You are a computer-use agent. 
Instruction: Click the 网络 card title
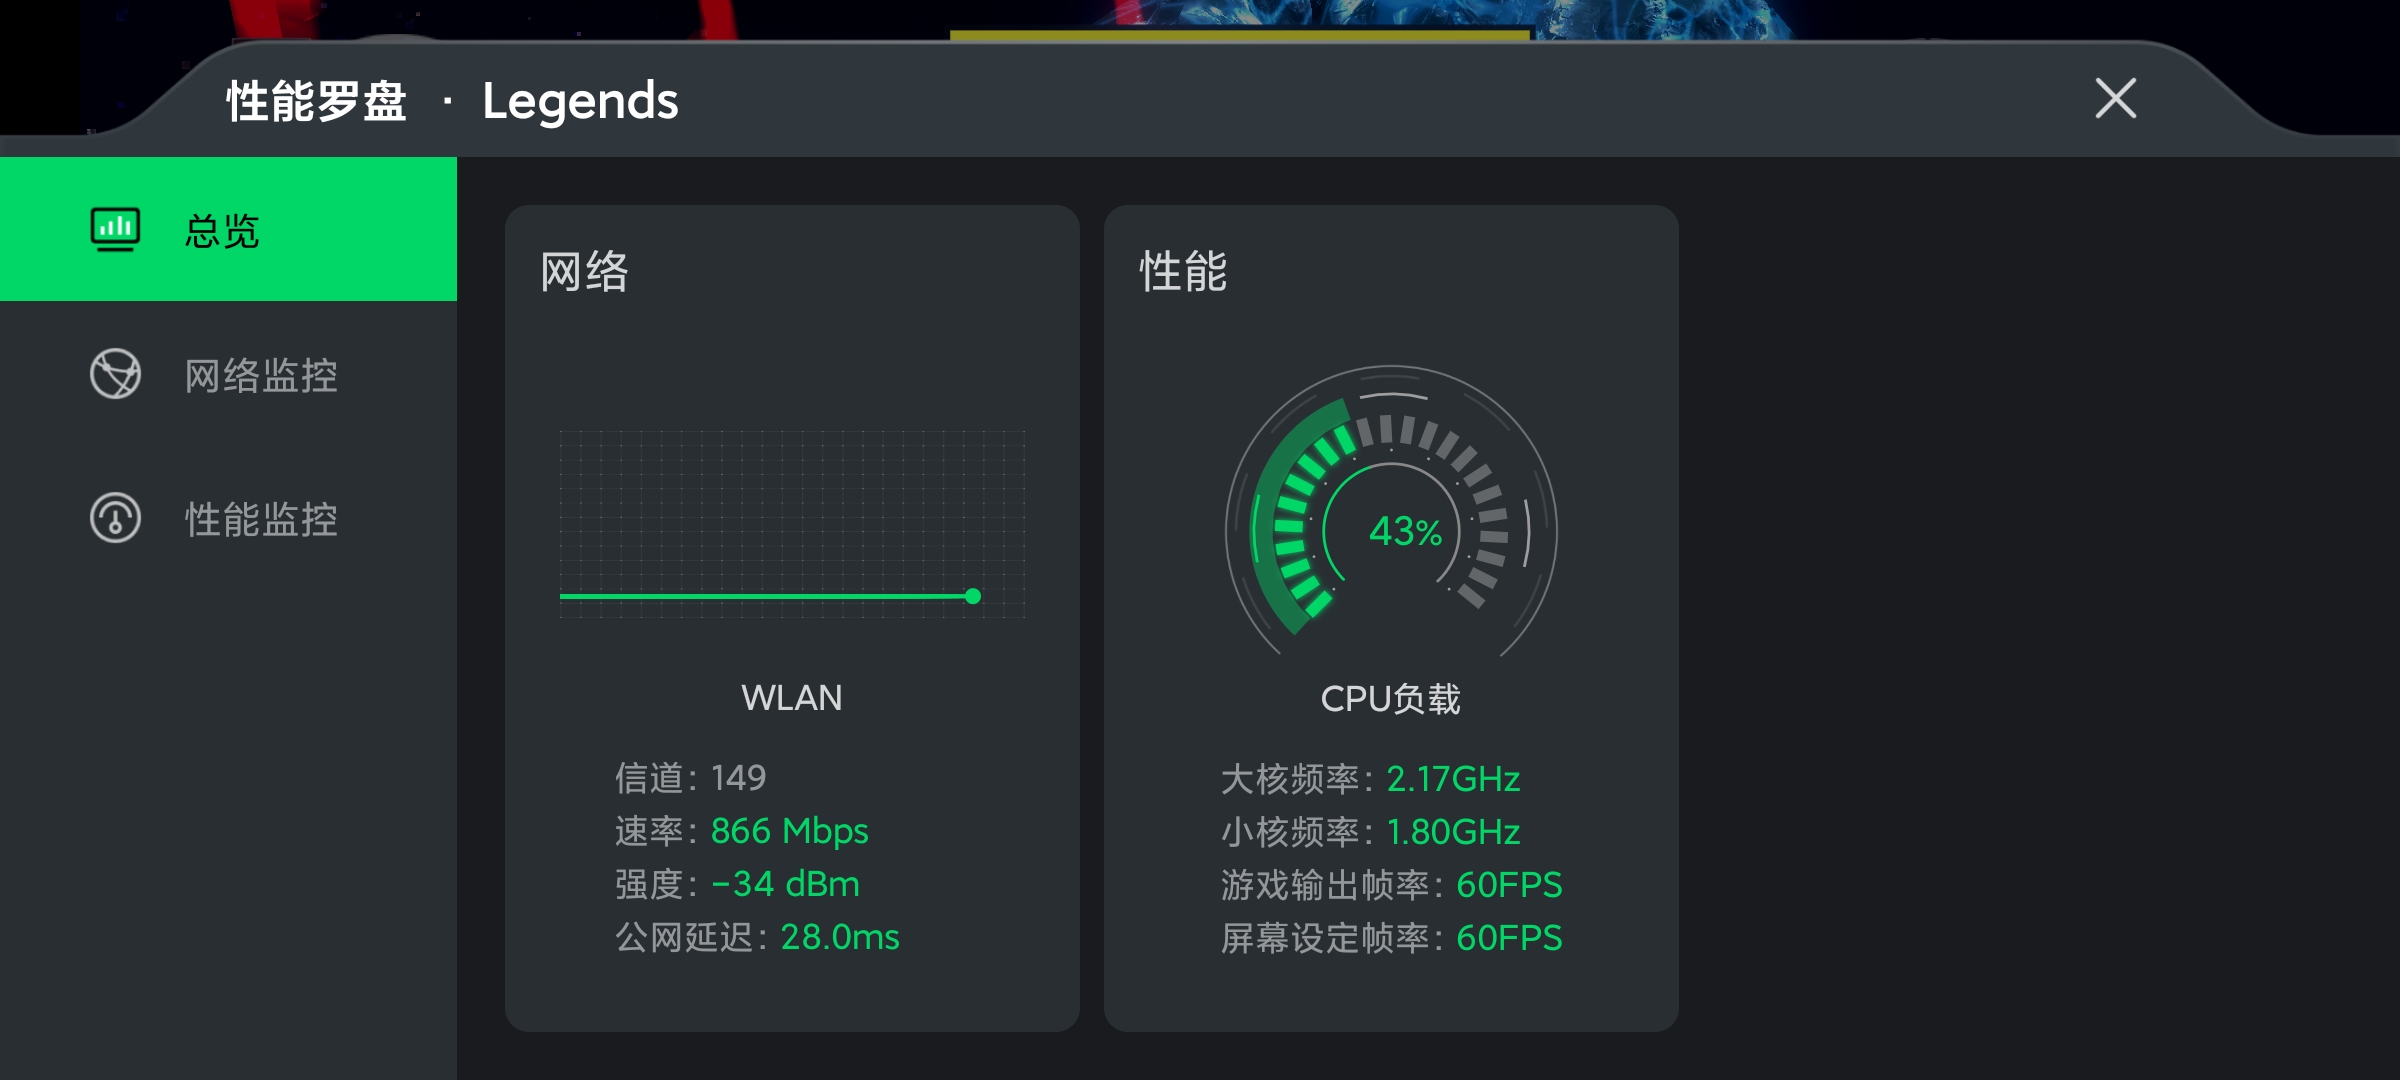pos(584,272)
